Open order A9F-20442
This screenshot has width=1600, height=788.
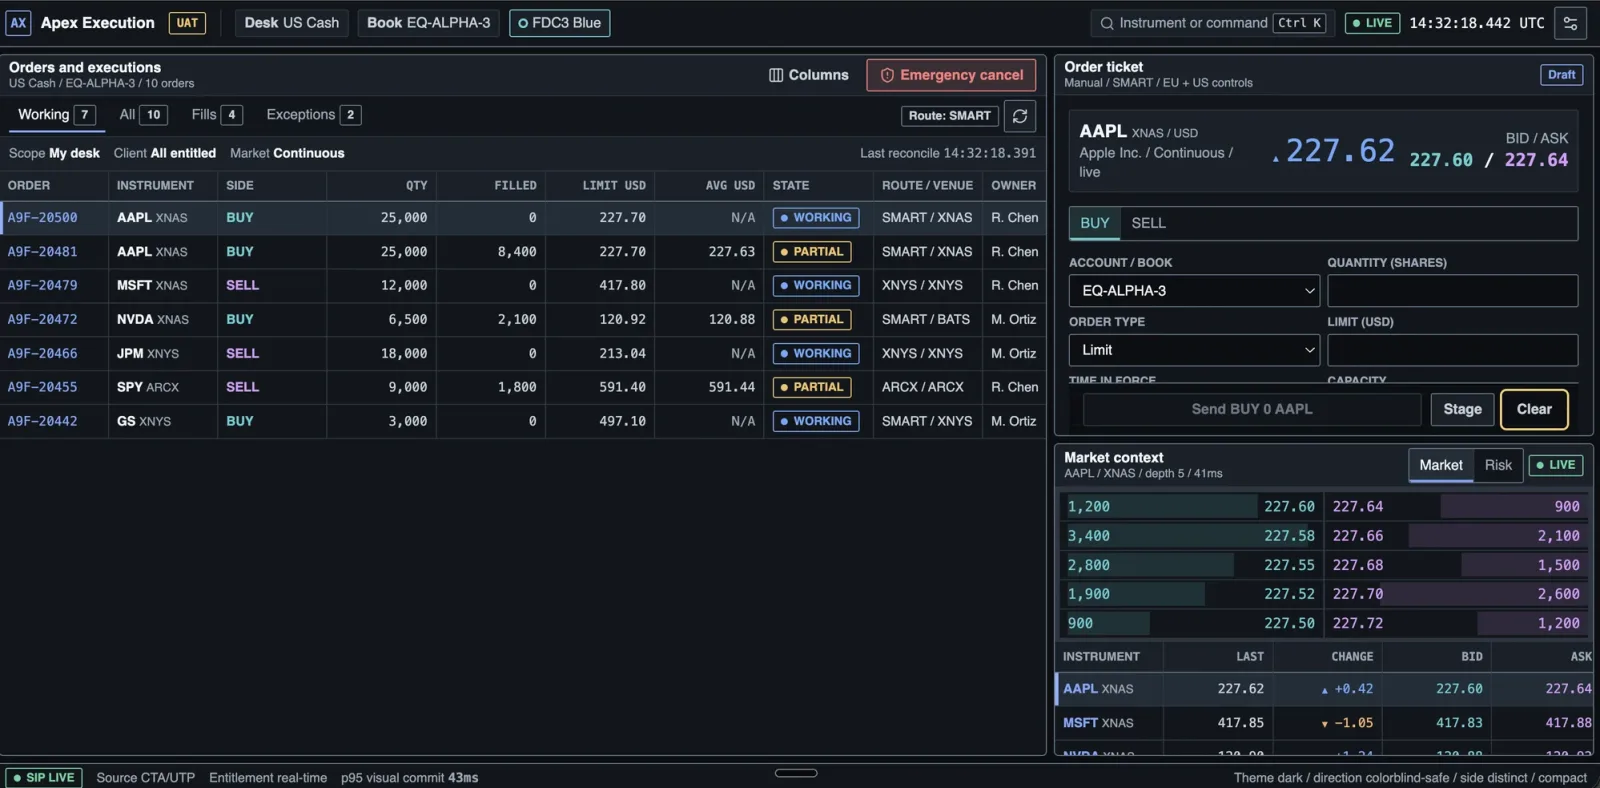tap(42, 421)
